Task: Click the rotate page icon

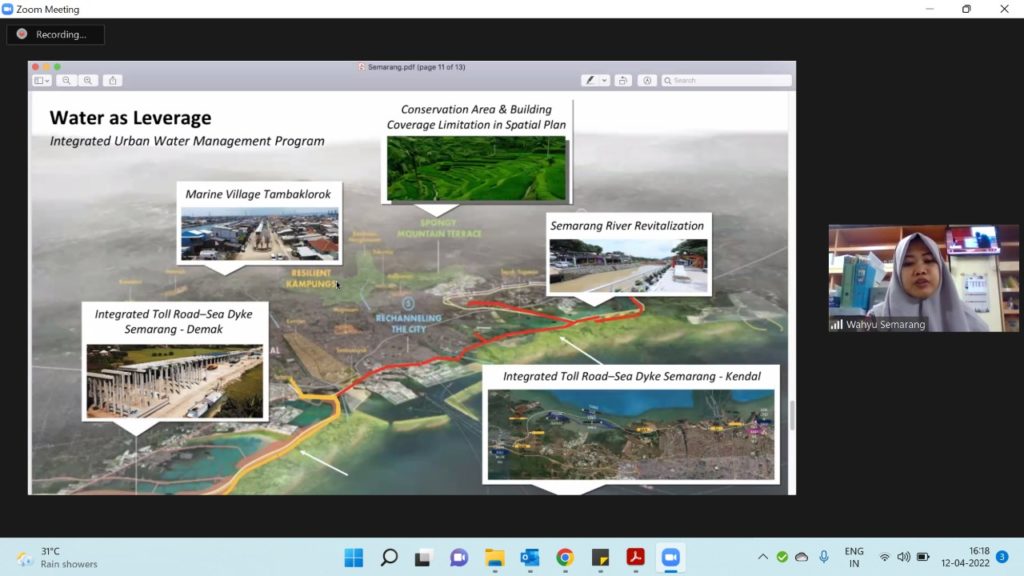Action: [623, 80]
